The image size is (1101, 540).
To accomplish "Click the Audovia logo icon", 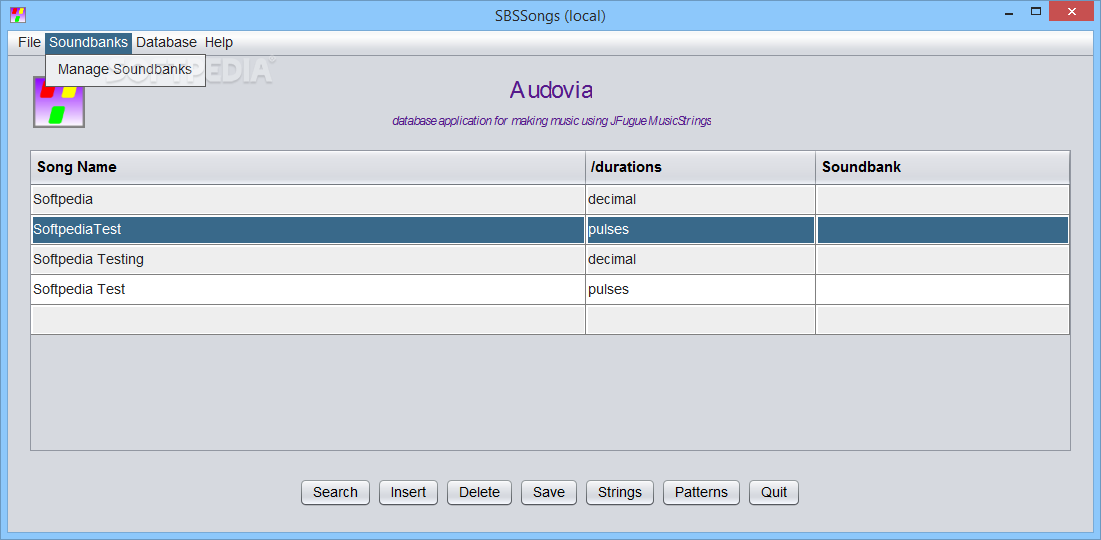I will click(x=59, y=102).
